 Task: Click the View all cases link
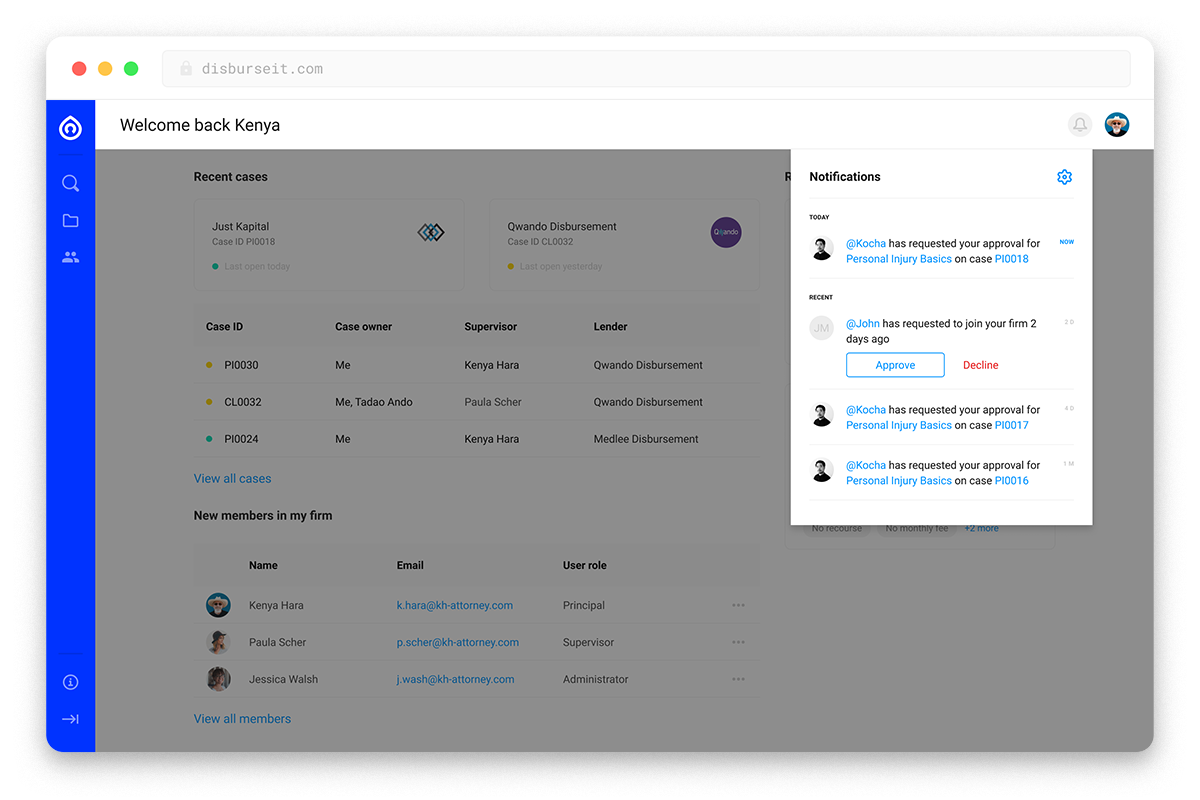232,479
